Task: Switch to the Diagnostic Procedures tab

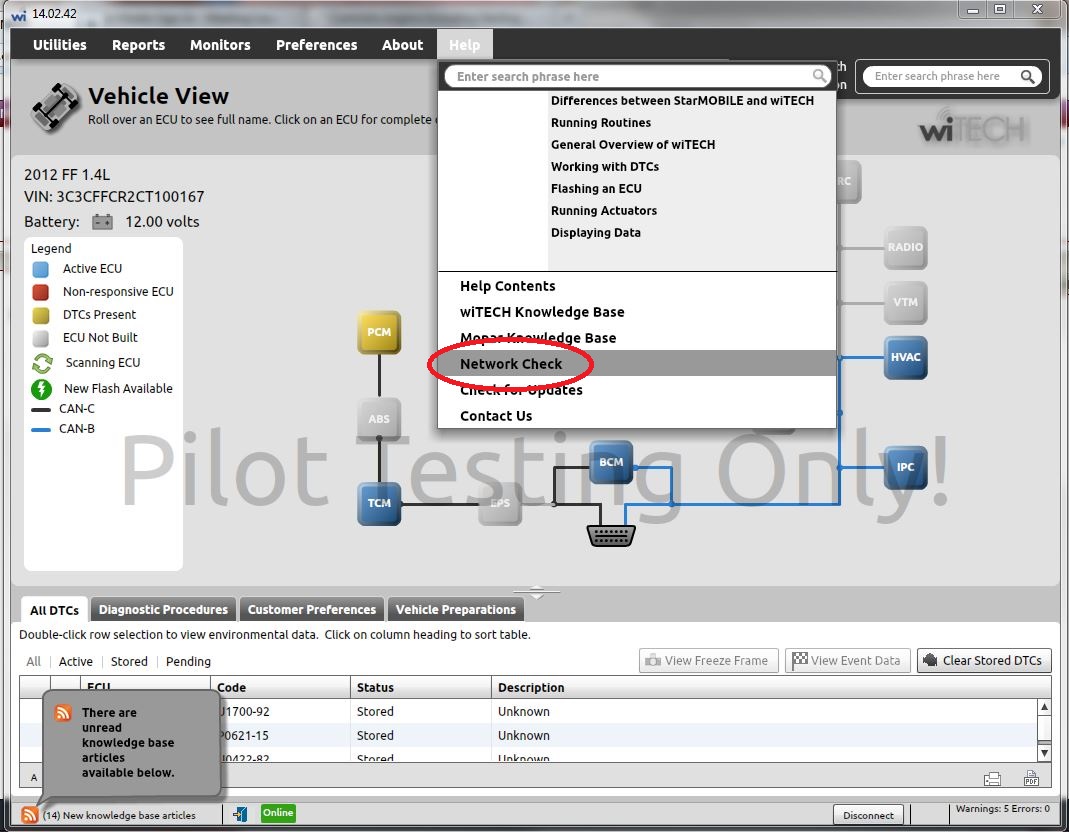Action: (162, 609)
